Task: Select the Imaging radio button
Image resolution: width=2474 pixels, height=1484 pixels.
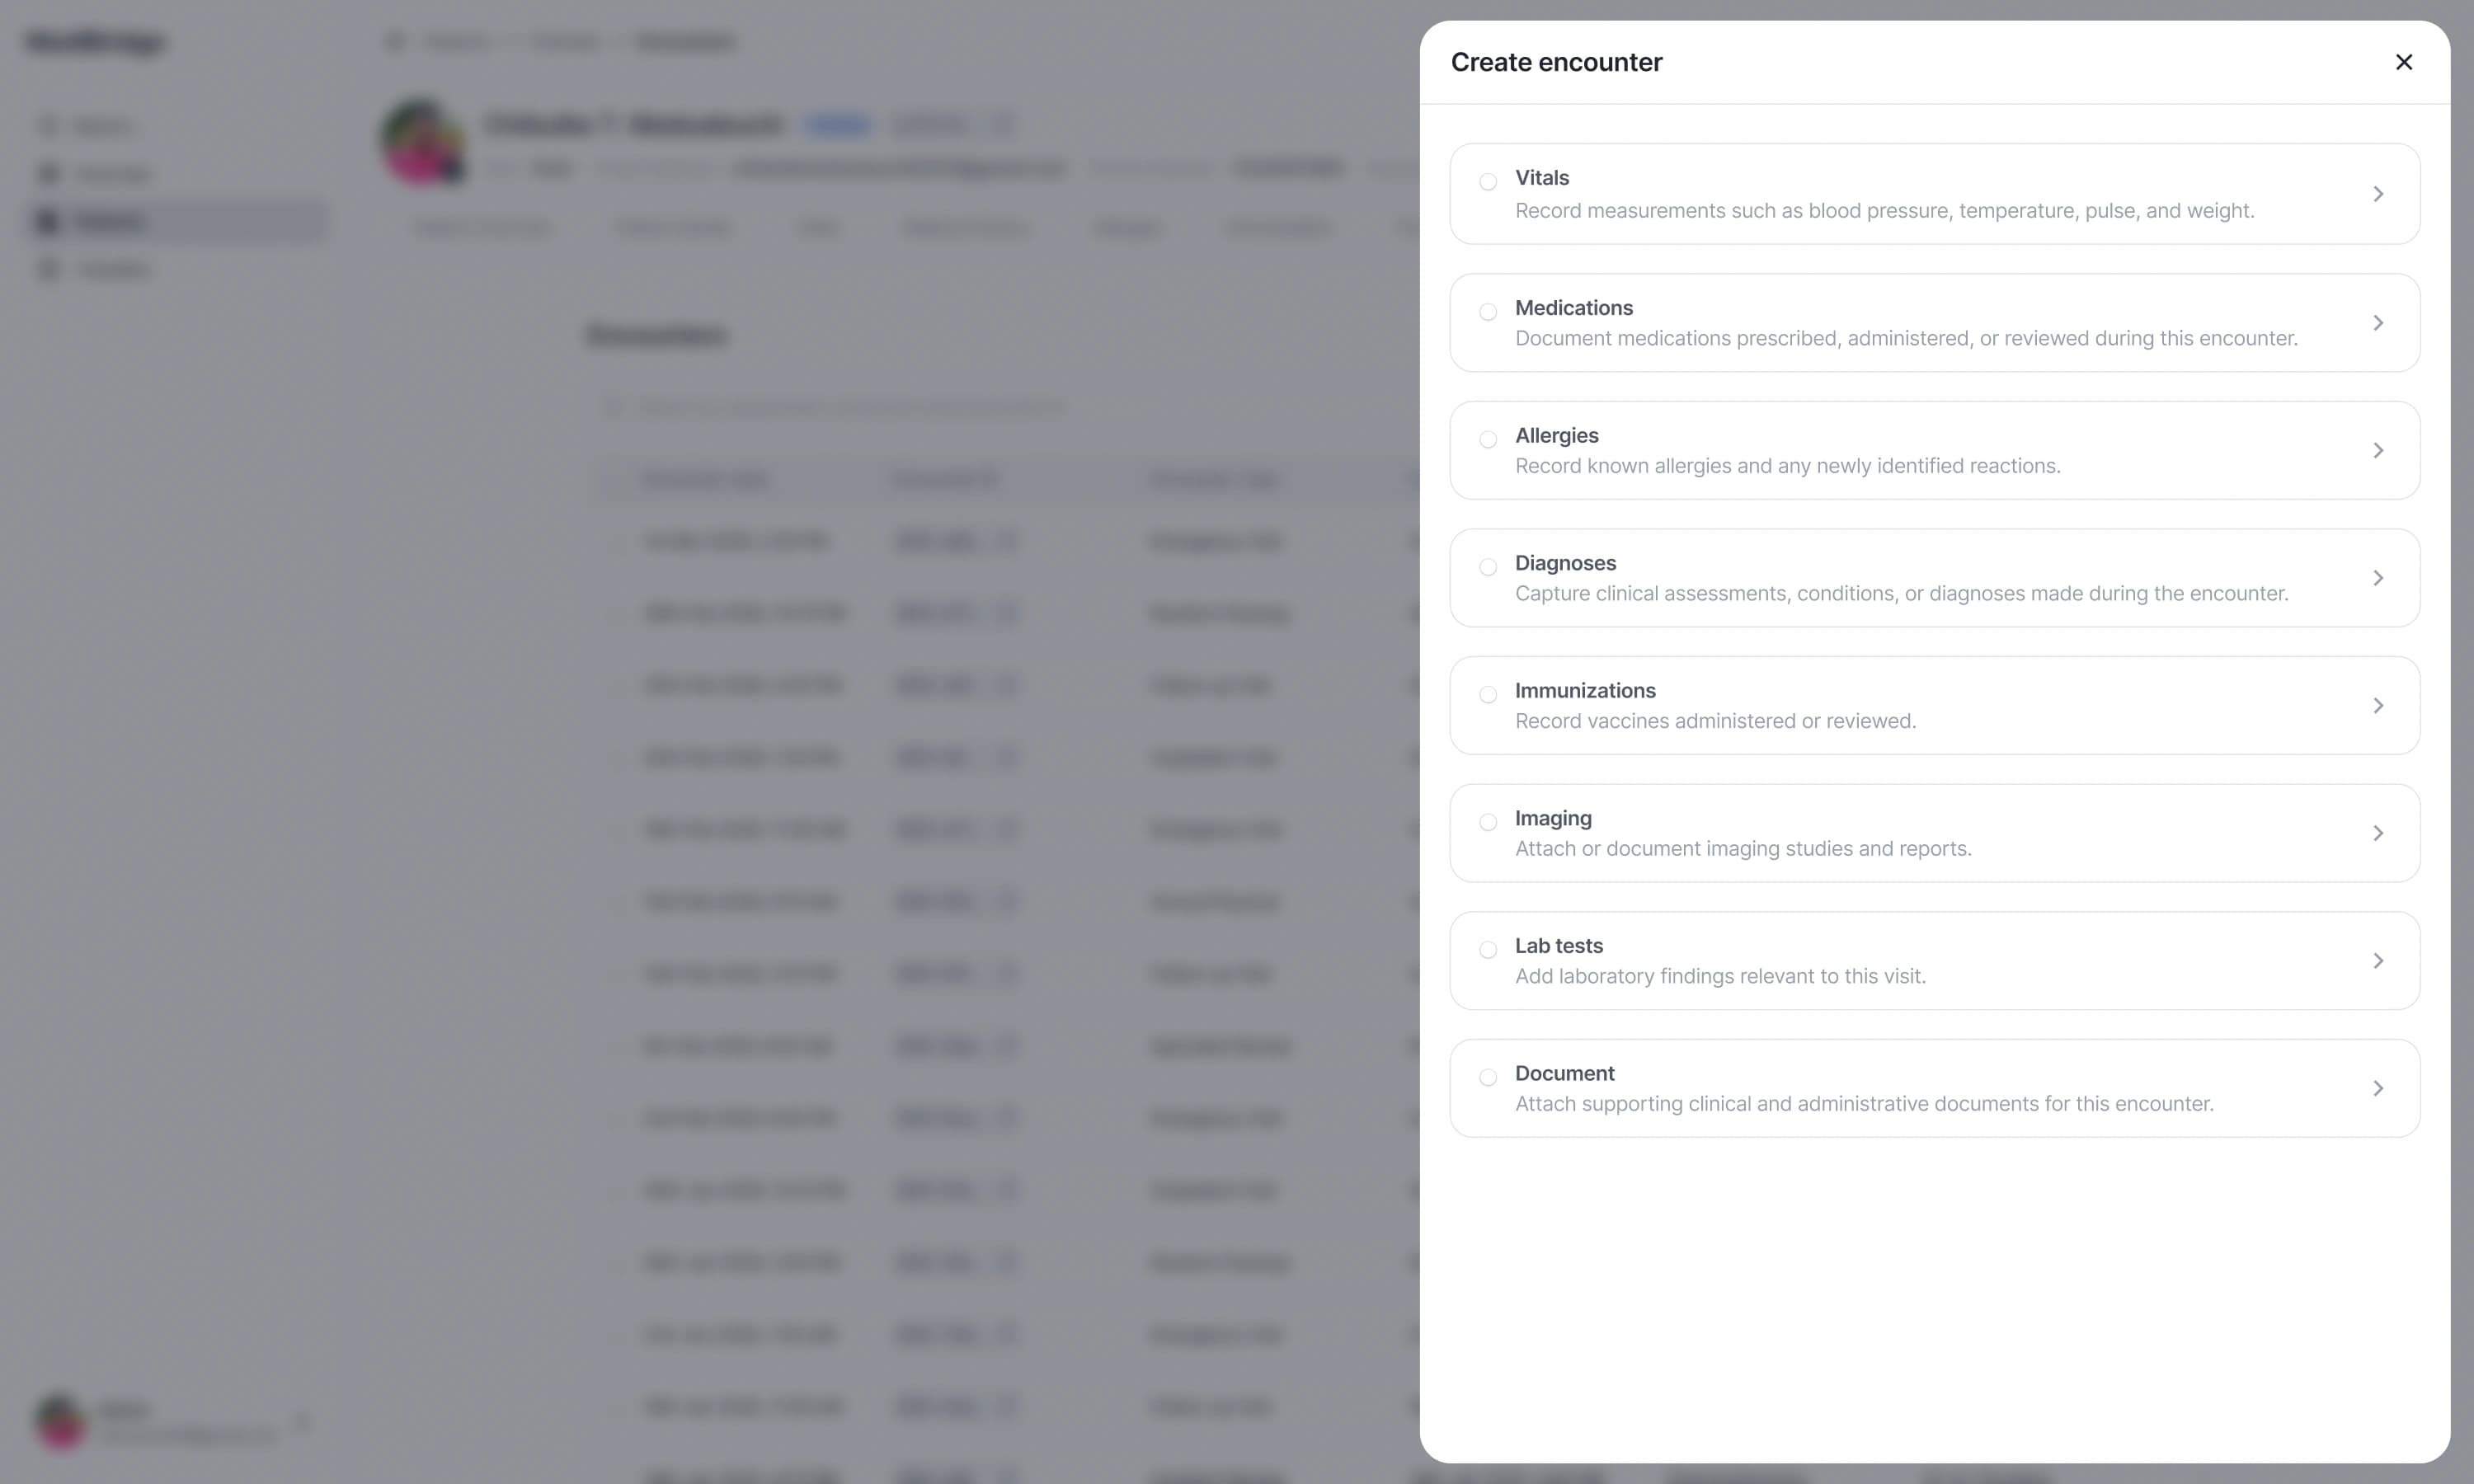Action: click(x=1488, y=822)
